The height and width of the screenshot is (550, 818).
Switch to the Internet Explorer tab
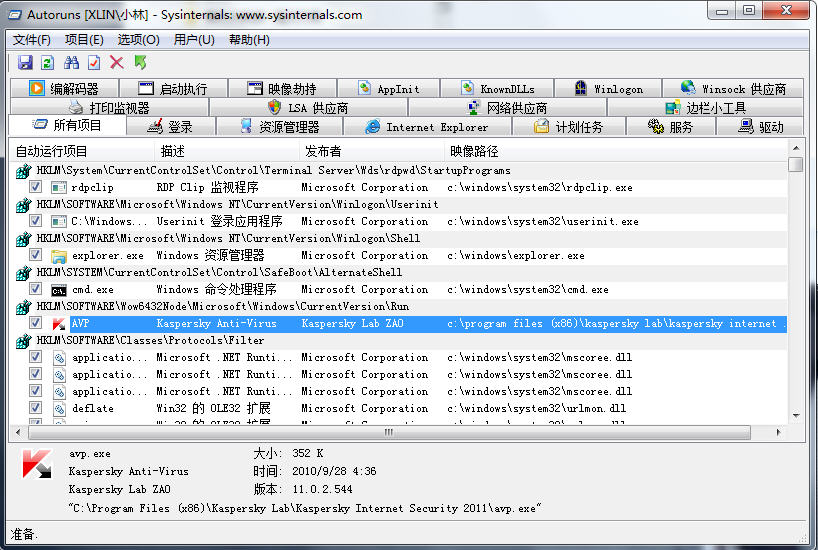coord(427,127)
